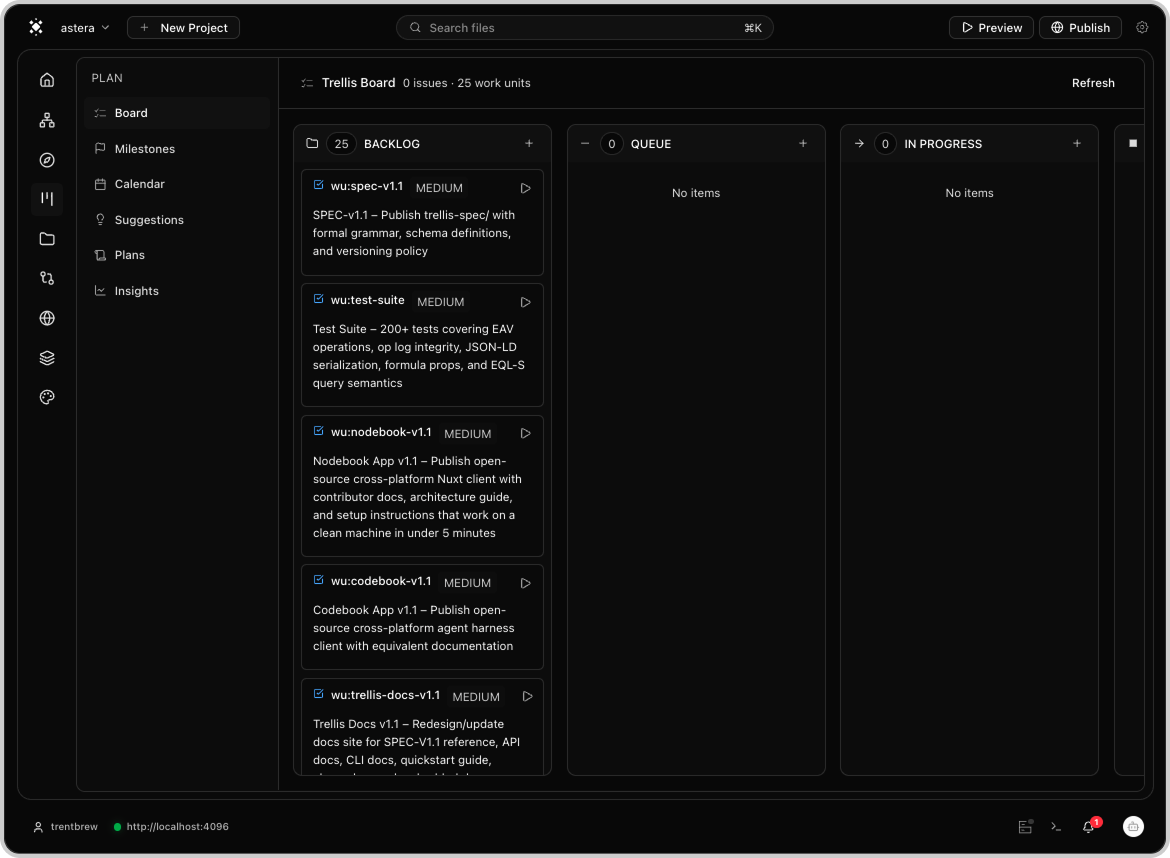
Task: Toggle the wu:spec-v1.1 checkbox icon
Action: click(x=319, y=185)
